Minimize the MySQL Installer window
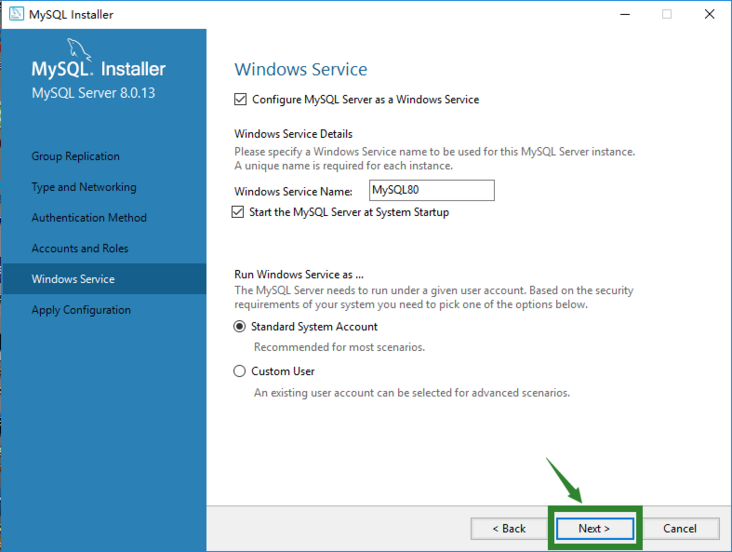Viewport: 732px width, 552px height. [625, 14]
